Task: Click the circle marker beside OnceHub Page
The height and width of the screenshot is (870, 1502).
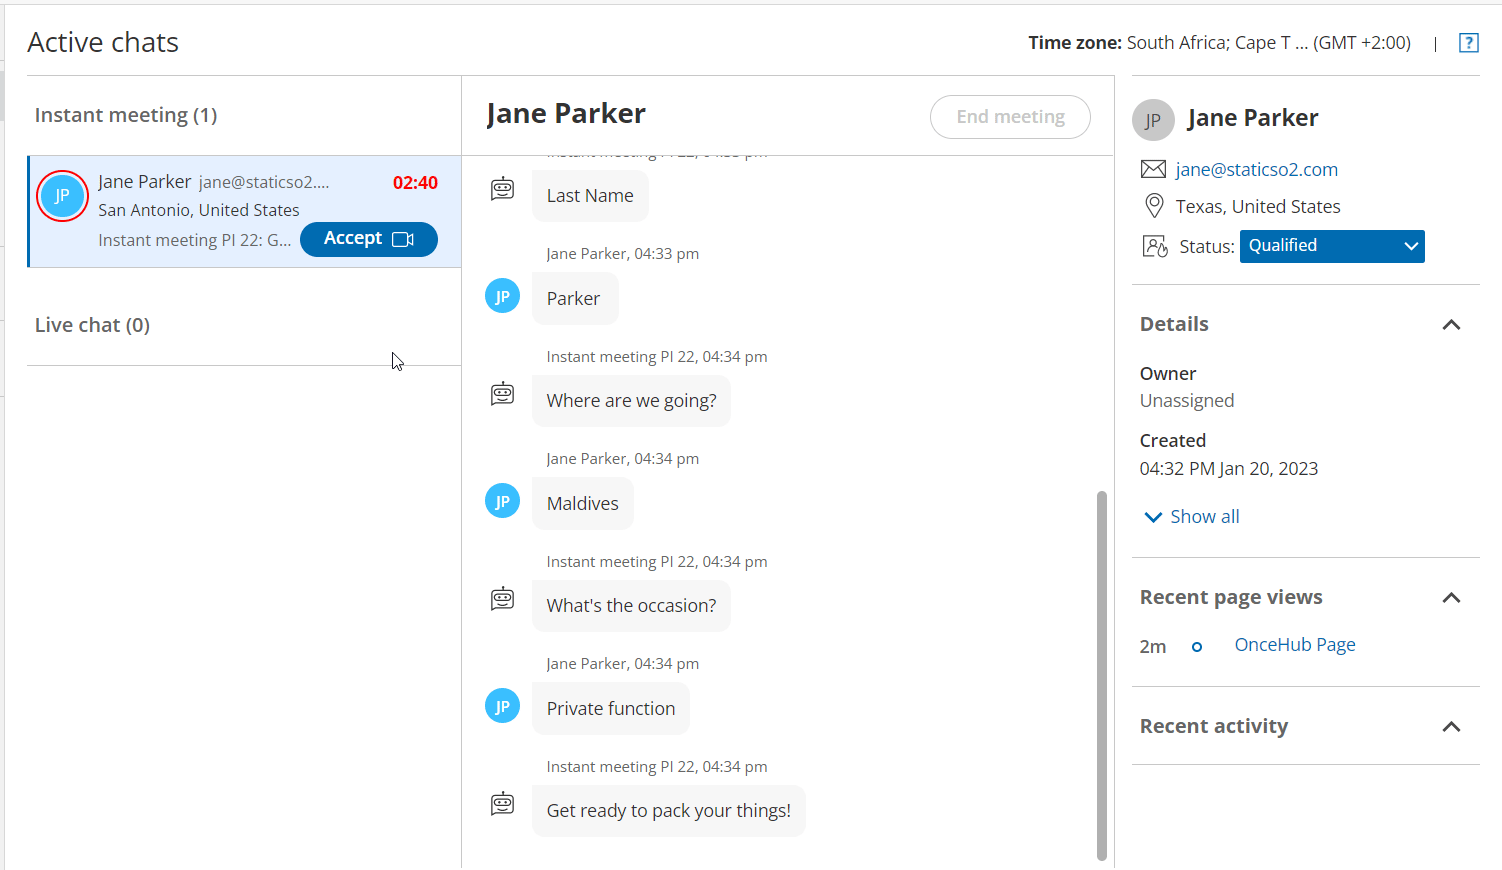Action: (1197, 647)
